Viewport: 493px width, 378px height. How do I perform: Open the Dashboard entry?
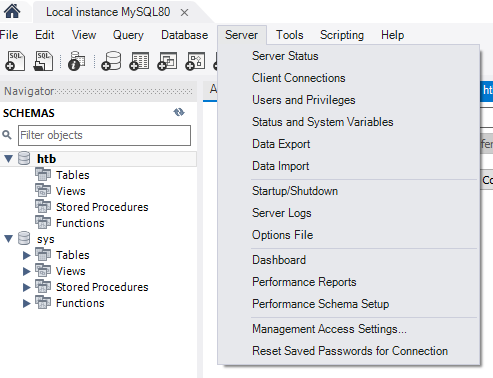pos(279,260)
